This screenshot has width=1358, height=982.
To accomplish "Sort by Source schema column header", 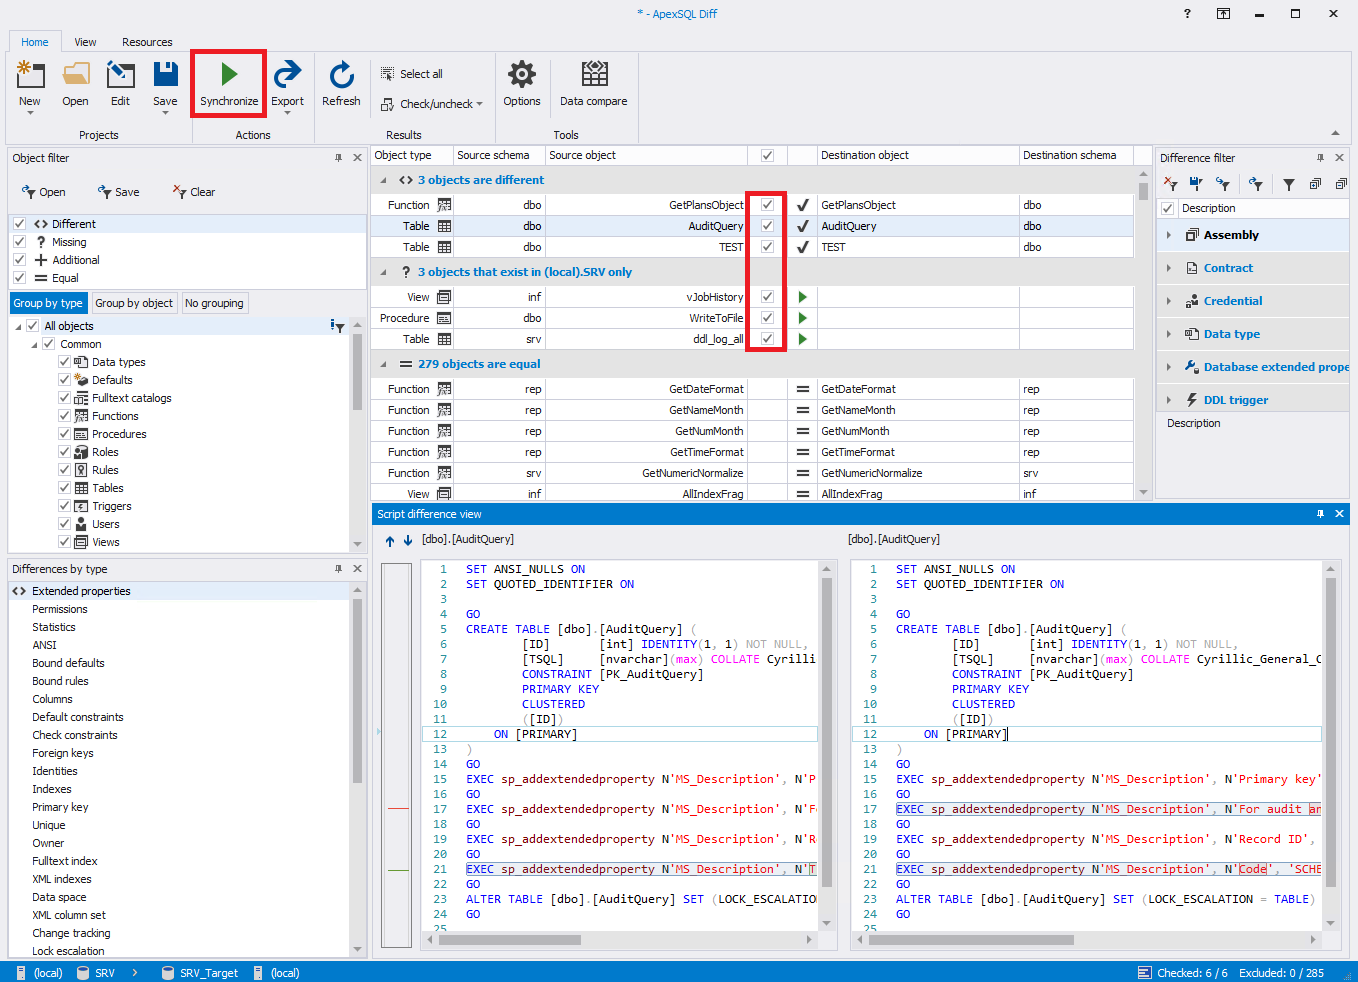I will point(499,155).
